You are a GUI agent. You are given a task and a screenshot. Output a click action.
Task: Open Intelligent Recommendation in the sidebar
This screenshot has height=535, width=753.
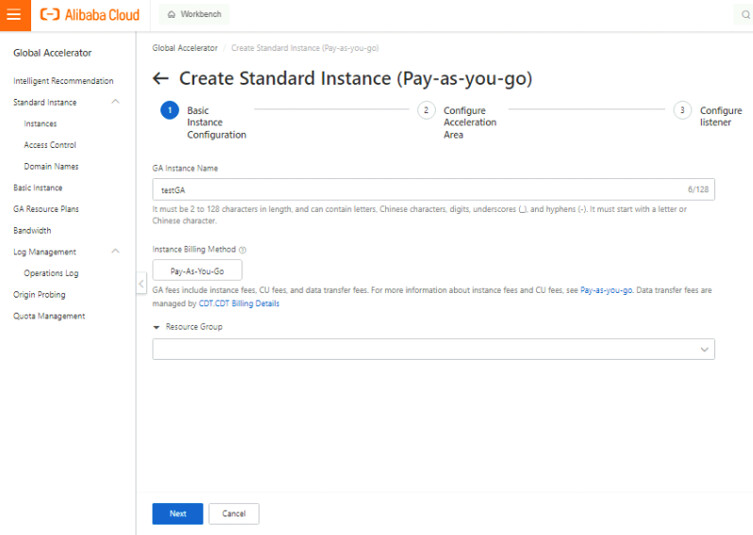pyautogui.click(x=63, y=81)
